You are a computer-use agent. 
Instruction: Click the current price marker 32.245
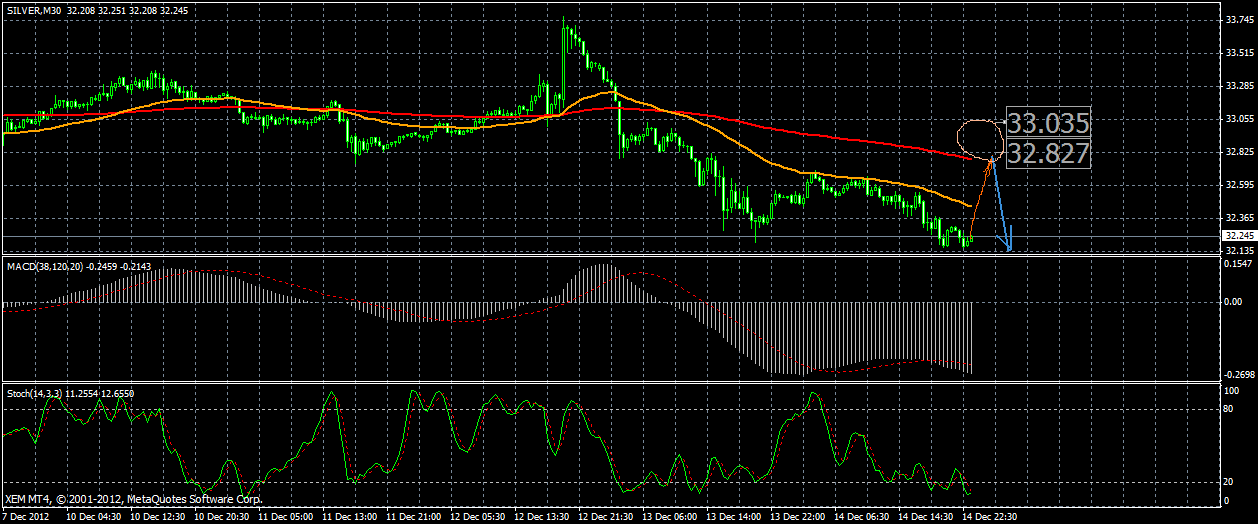1238,236
